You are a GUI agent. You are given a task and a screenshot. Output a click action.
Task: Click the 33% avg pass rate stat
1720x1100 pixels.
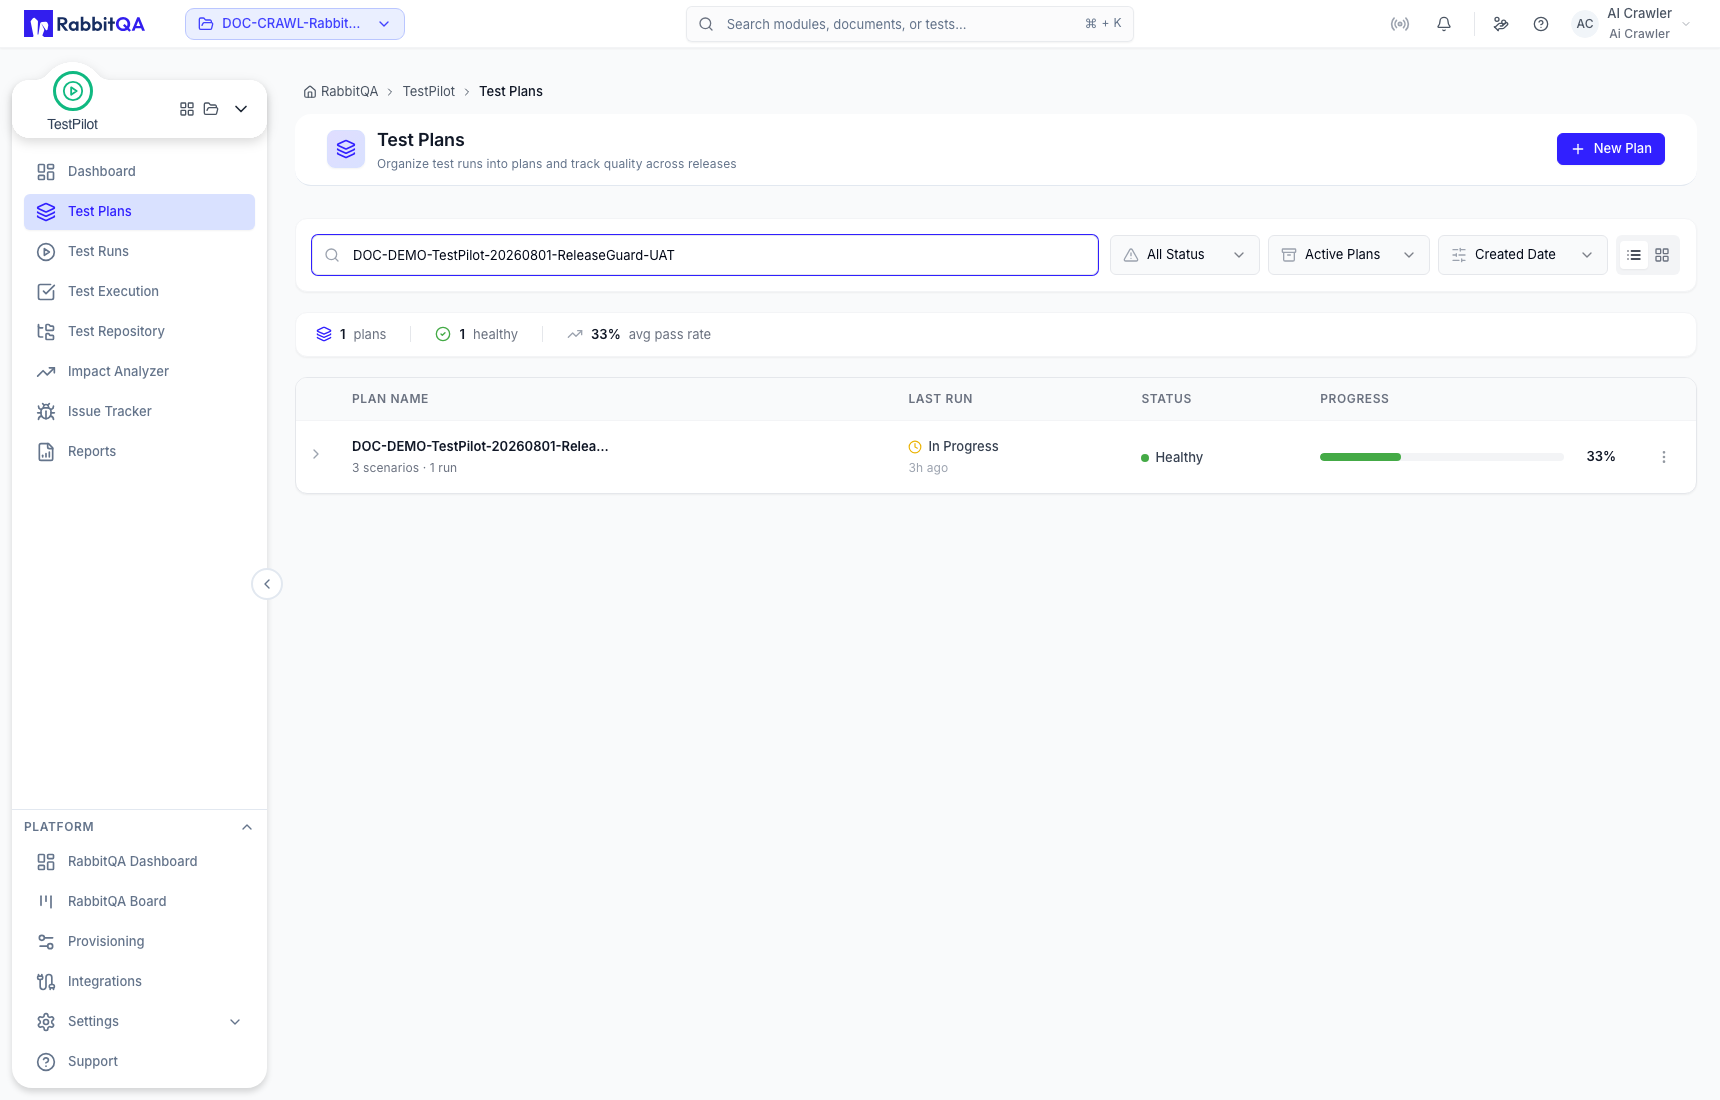point(639,335)
